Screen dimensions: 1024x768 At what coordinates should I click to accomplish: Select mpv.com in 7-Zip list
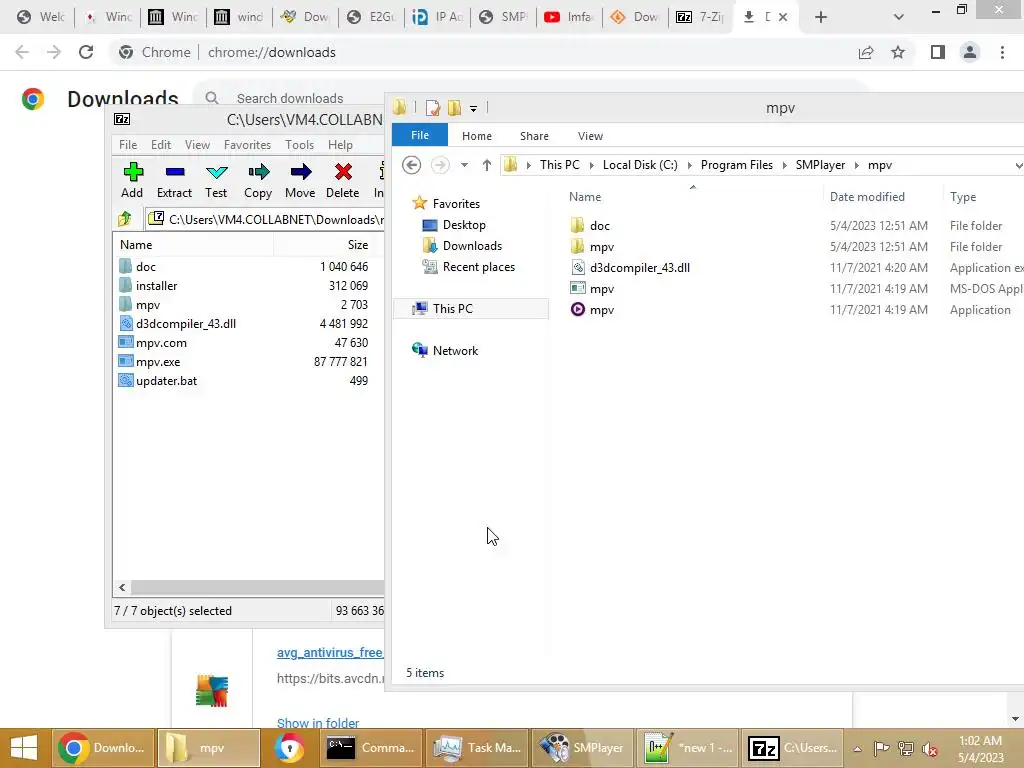click(161, 342)
